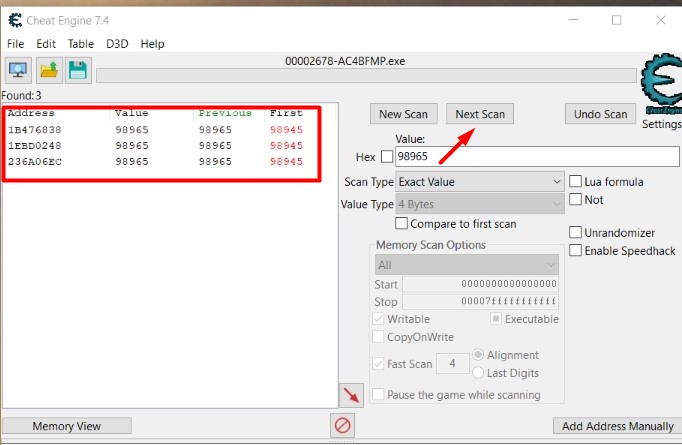The width and height of the screenshot is (682, 445).
Task: Open the D3D menu
Action: click(117, 44)
